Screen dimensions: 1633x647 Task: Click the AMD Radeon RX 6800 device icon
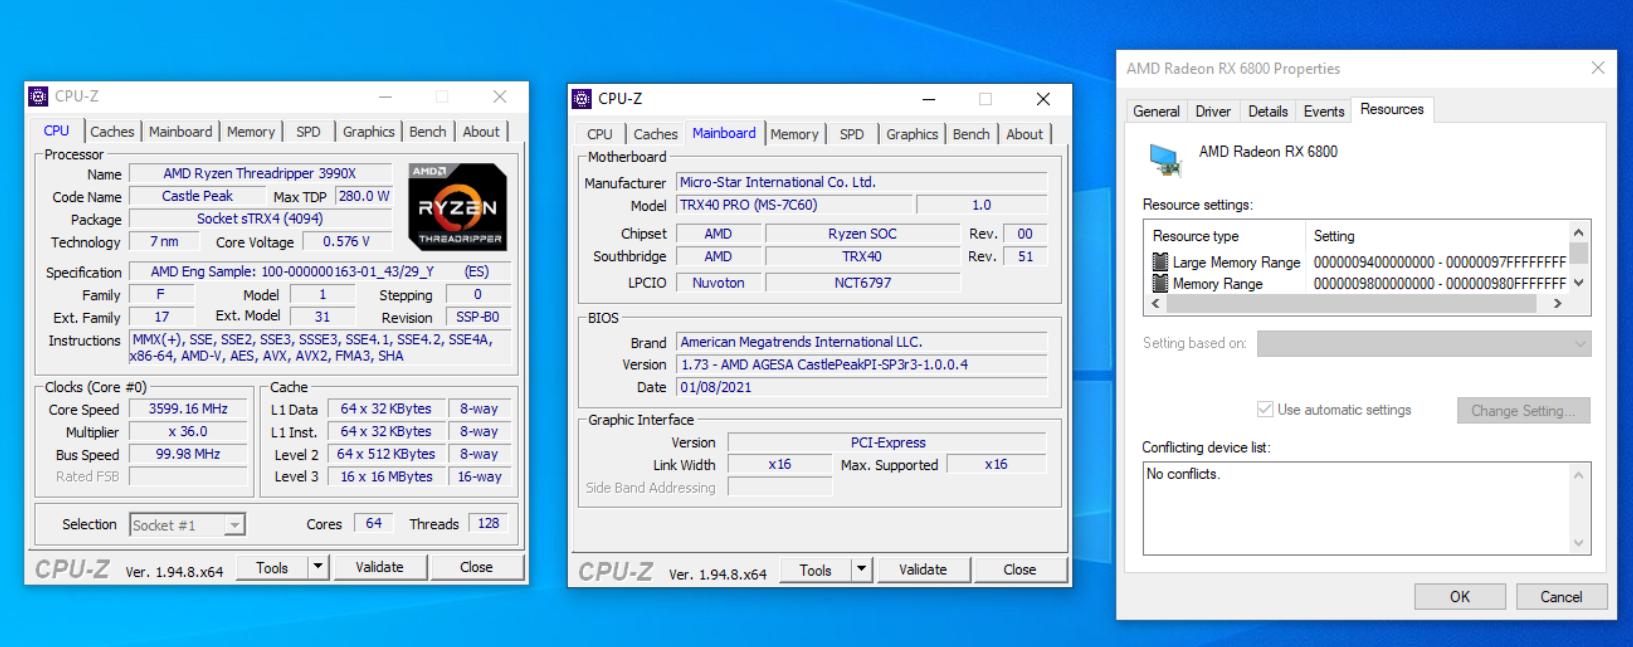pos(1164,159)
